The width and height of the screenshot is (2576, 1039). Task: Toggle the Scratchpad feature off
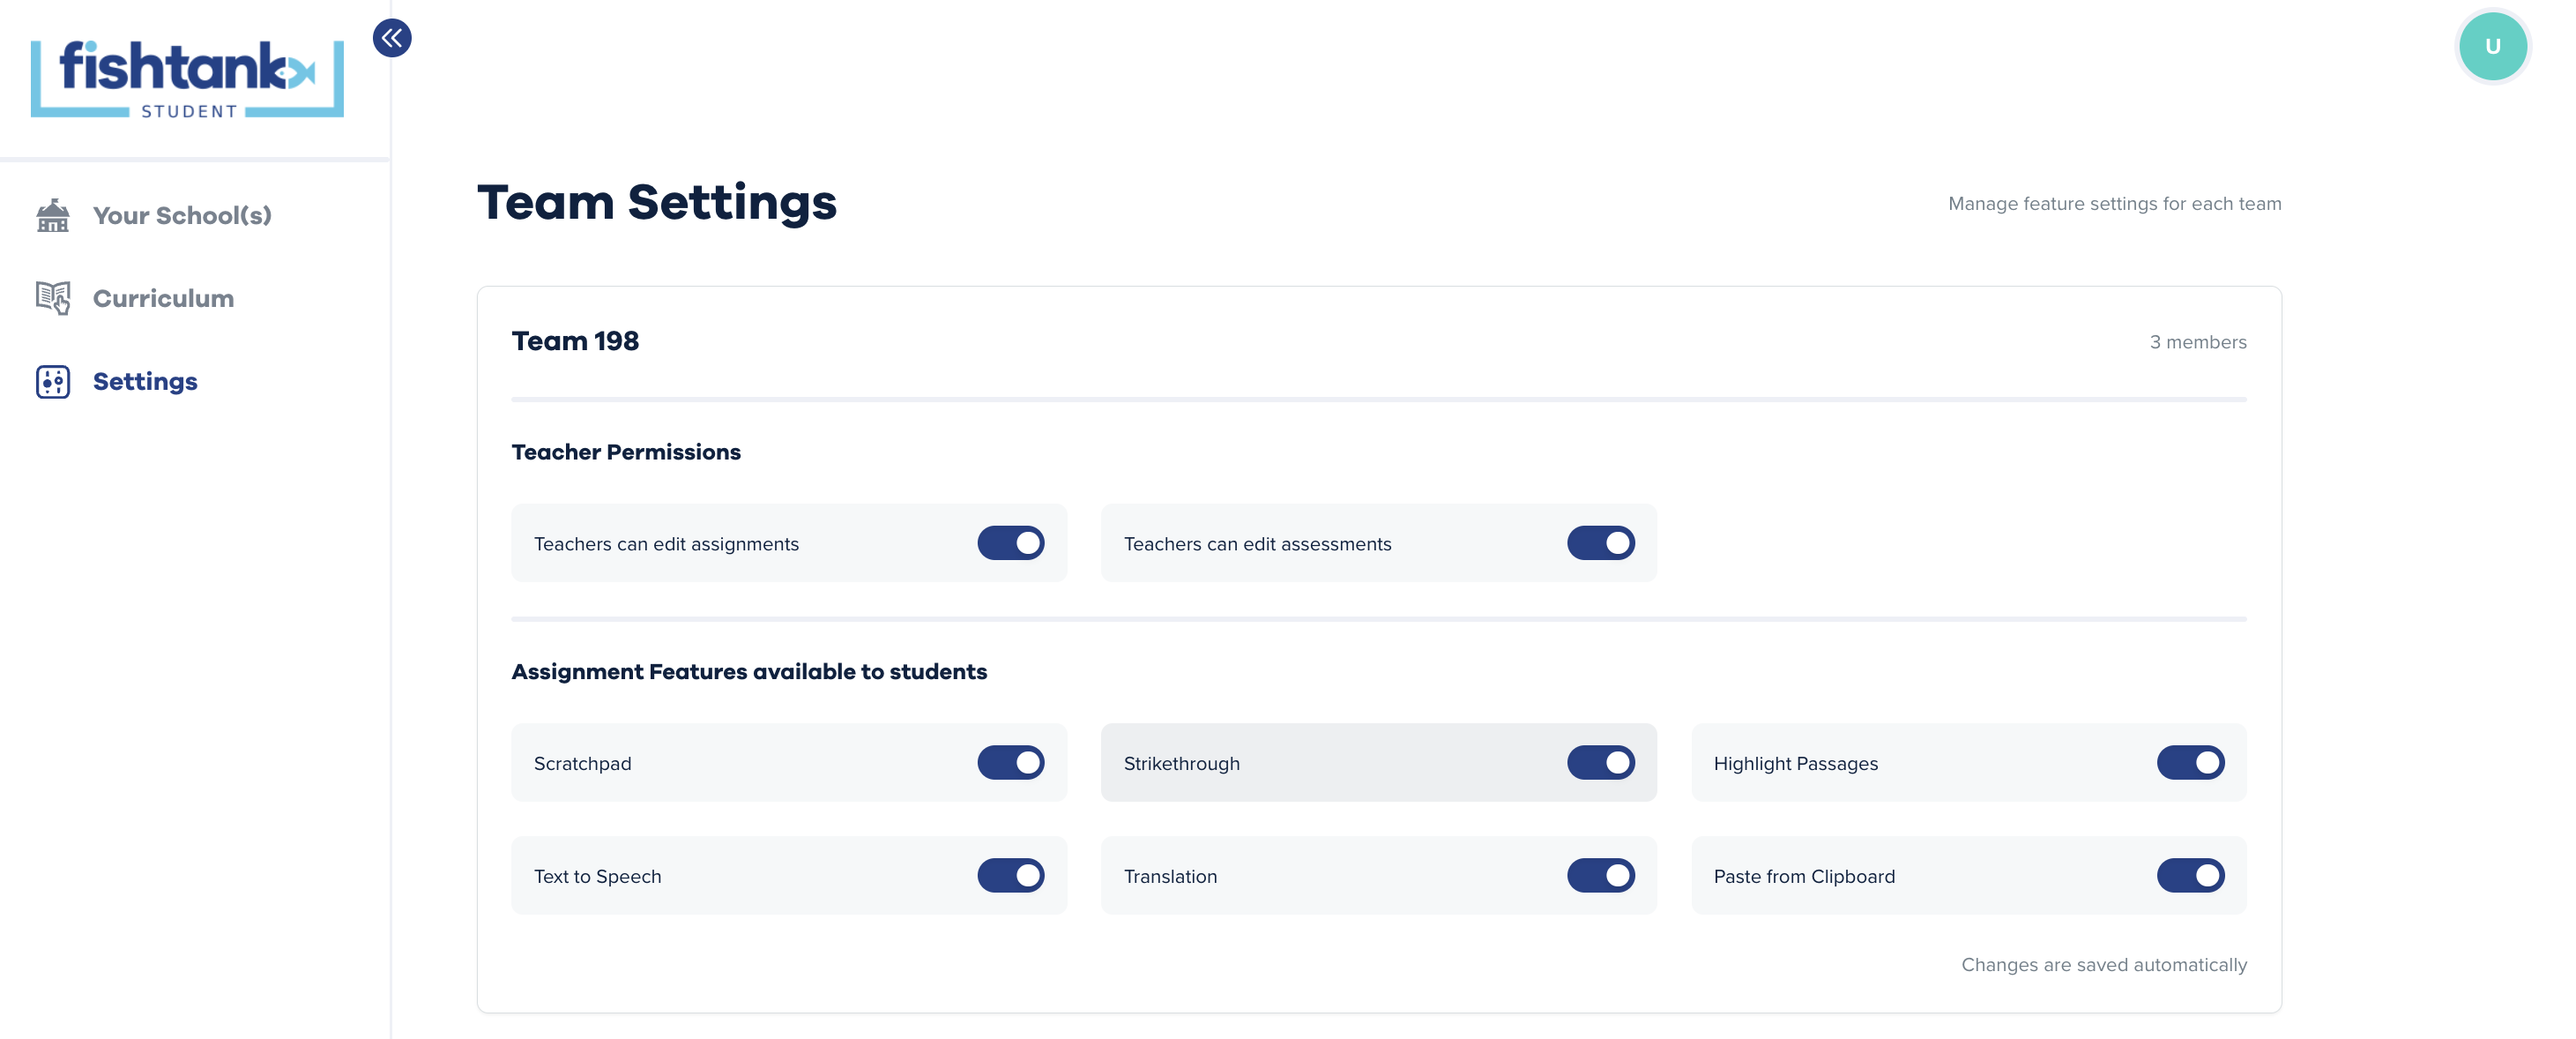point(1010,762)
